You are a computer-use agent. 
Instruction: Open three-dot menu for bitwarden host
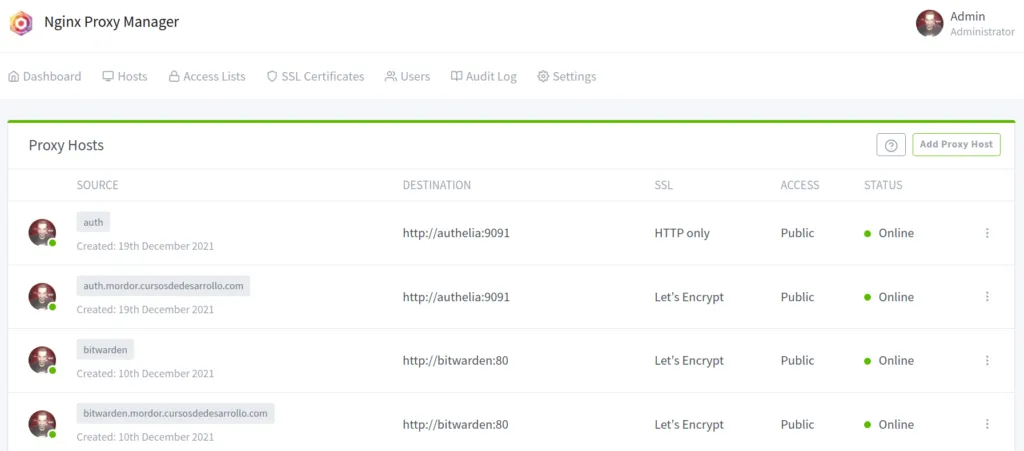coord(987,360)
